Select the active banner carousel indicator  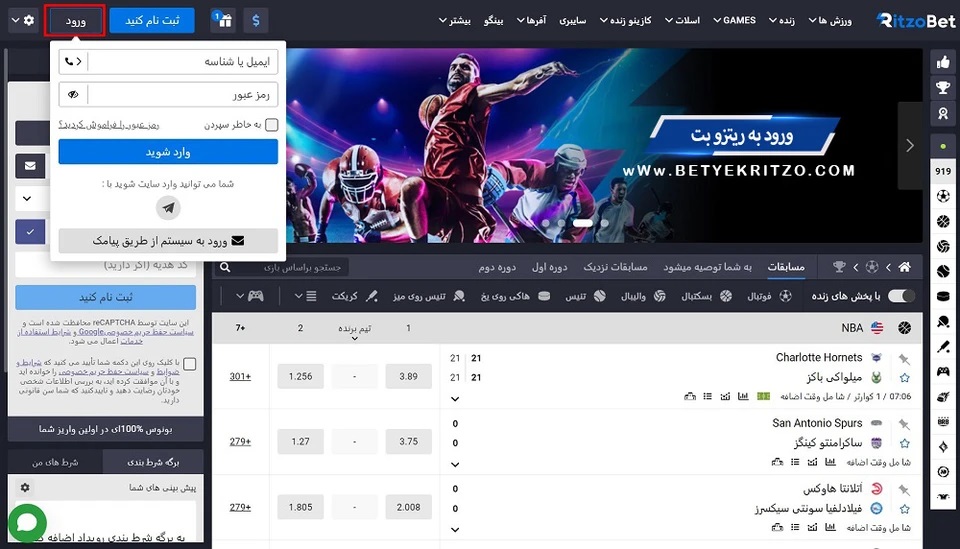tap(583, 223)
